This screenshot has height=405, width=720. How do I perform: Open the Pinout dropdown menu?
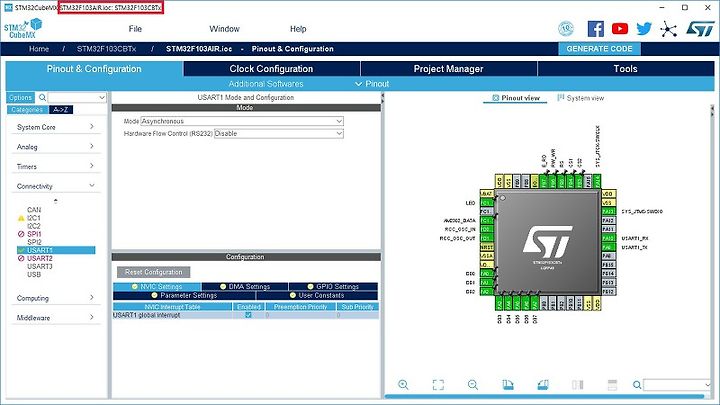click(x=372, y=84)
